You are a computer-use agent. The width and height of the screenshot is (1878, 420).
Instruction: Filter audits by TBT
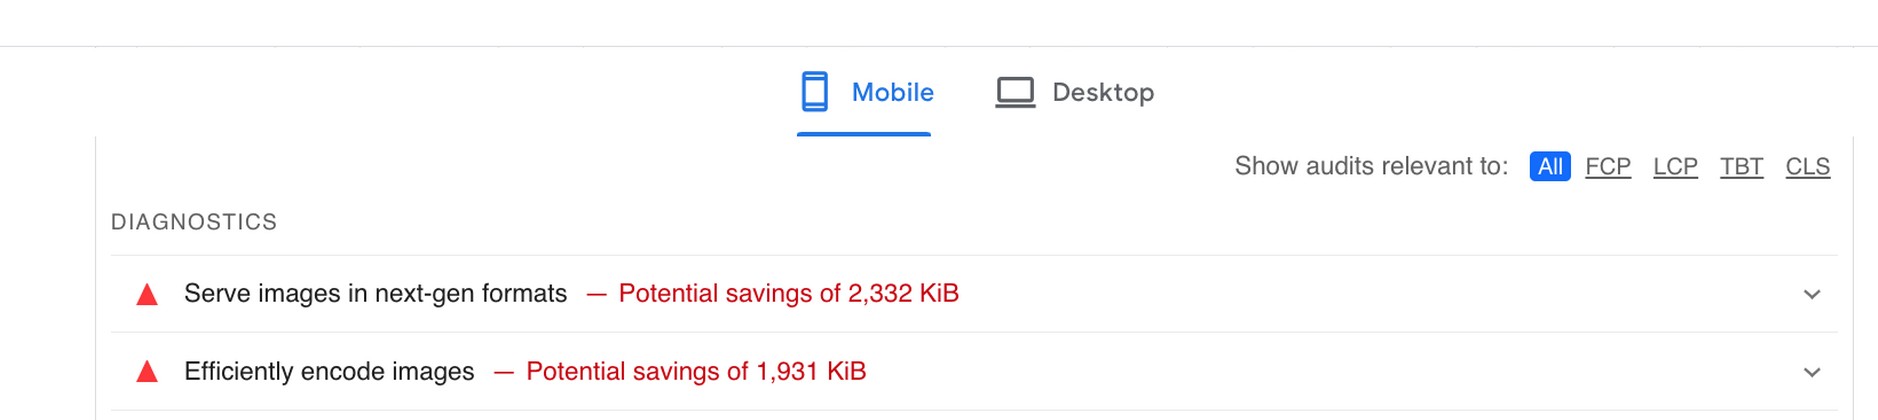(1741, 166)
